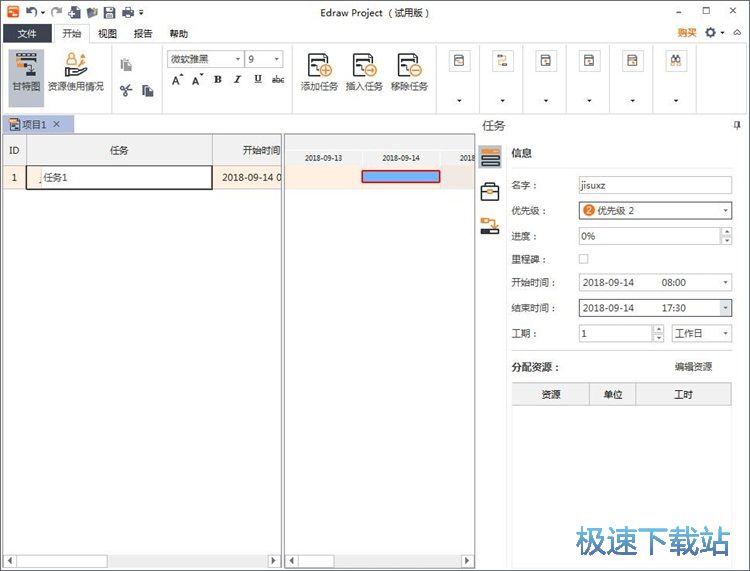
Task: Click the blue Gantt bar for 任务1
Action: coord(400,177)
